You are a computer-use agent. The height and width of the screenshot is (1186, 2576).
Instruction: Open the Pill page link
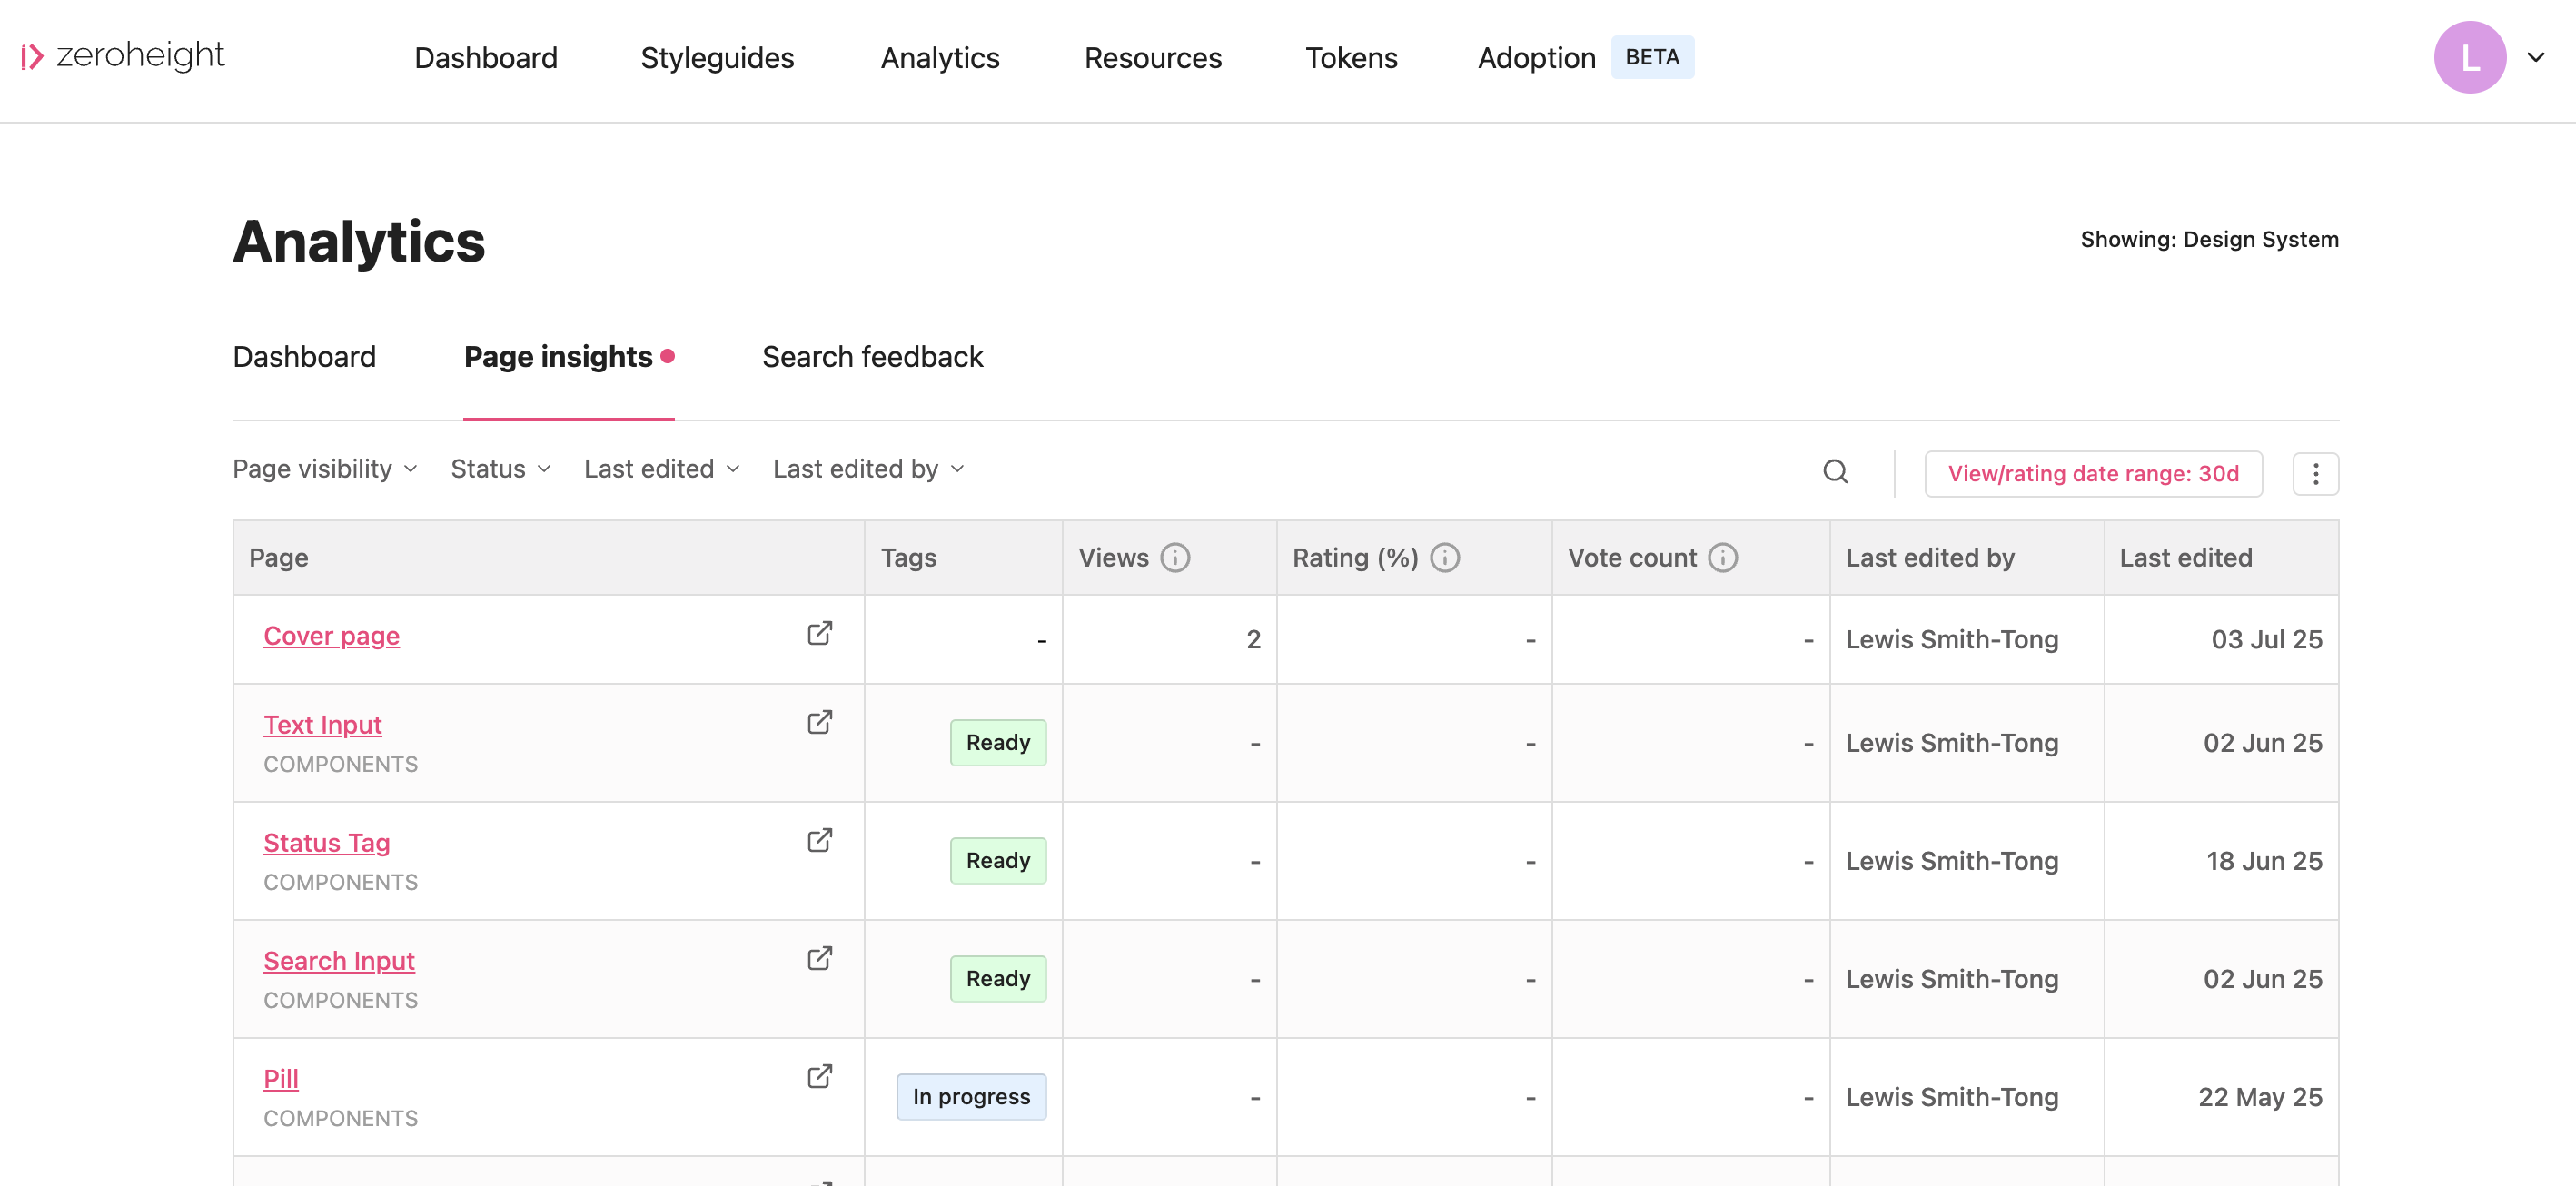coord(281,1079)
